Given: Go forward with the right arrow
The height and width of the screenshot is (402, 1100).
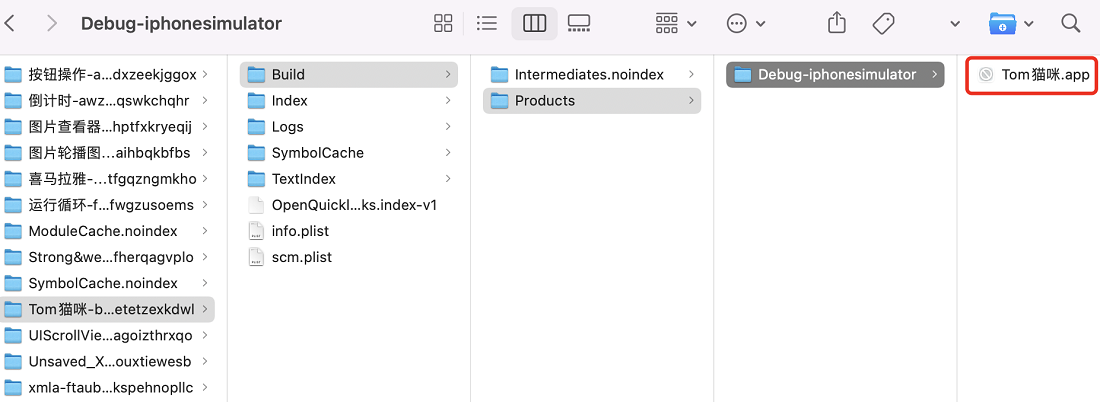Looking at the screenshot, I should [x=51, y=24].
